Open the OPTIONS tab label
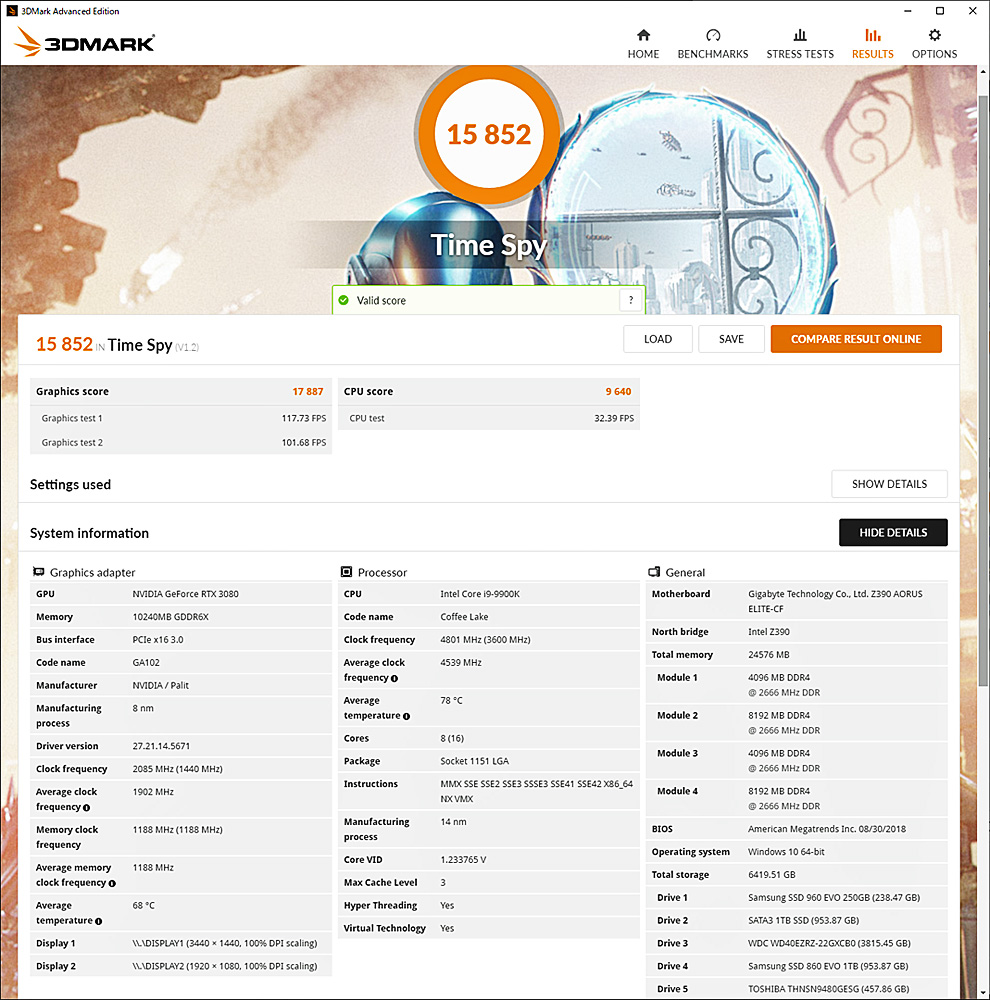The image size is (990, 1000). [935, 54]
